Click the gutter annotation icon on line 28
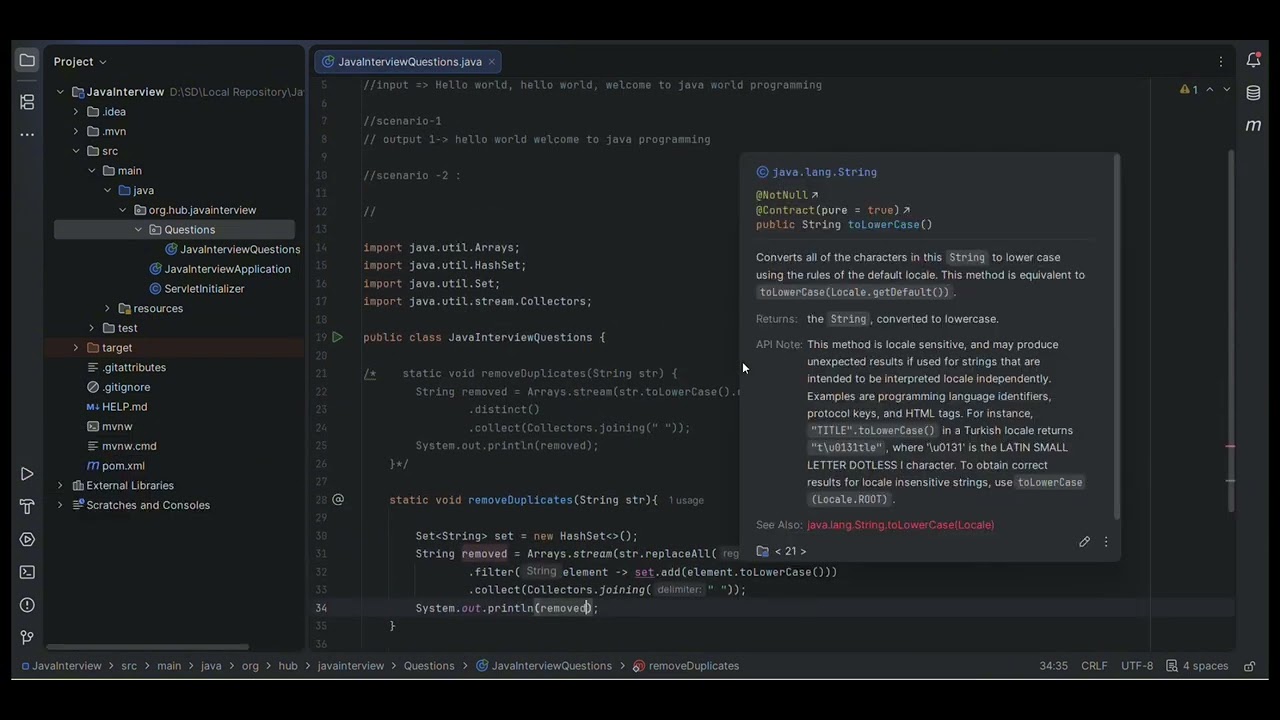This screenshot has width=1280, height=720. tap(338, 499)
